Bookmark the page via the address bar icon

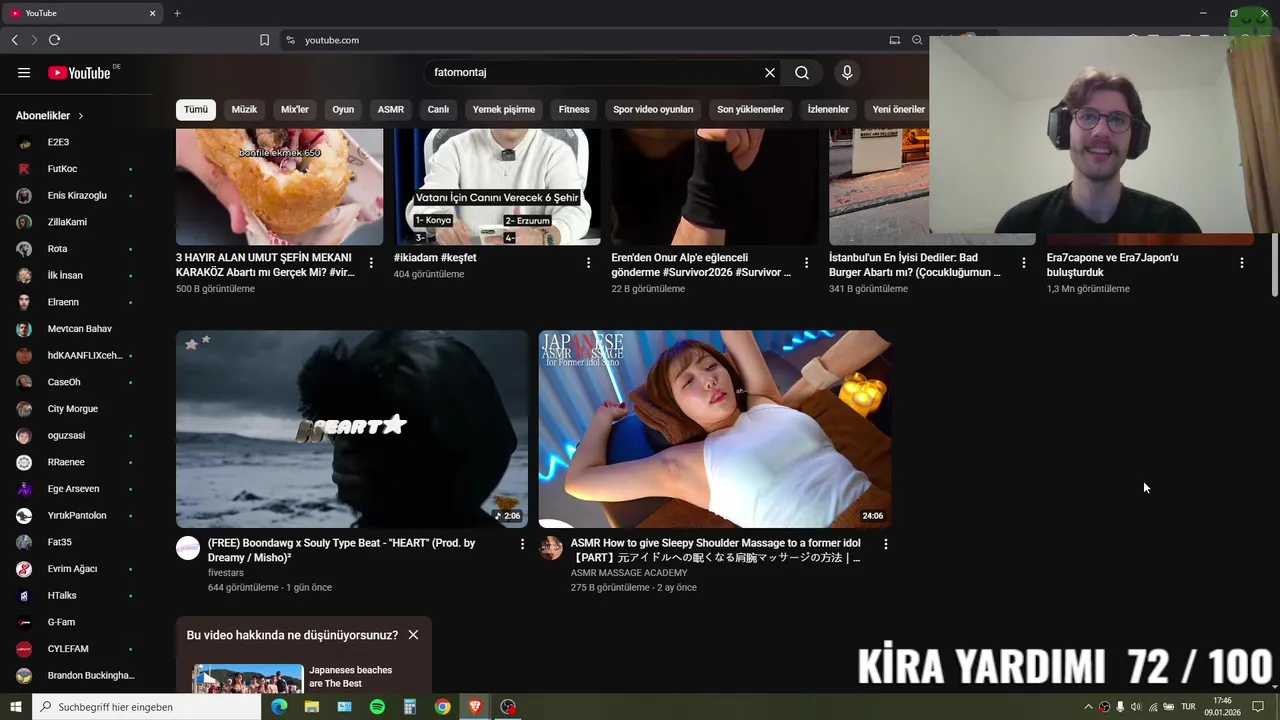(264, 40)
